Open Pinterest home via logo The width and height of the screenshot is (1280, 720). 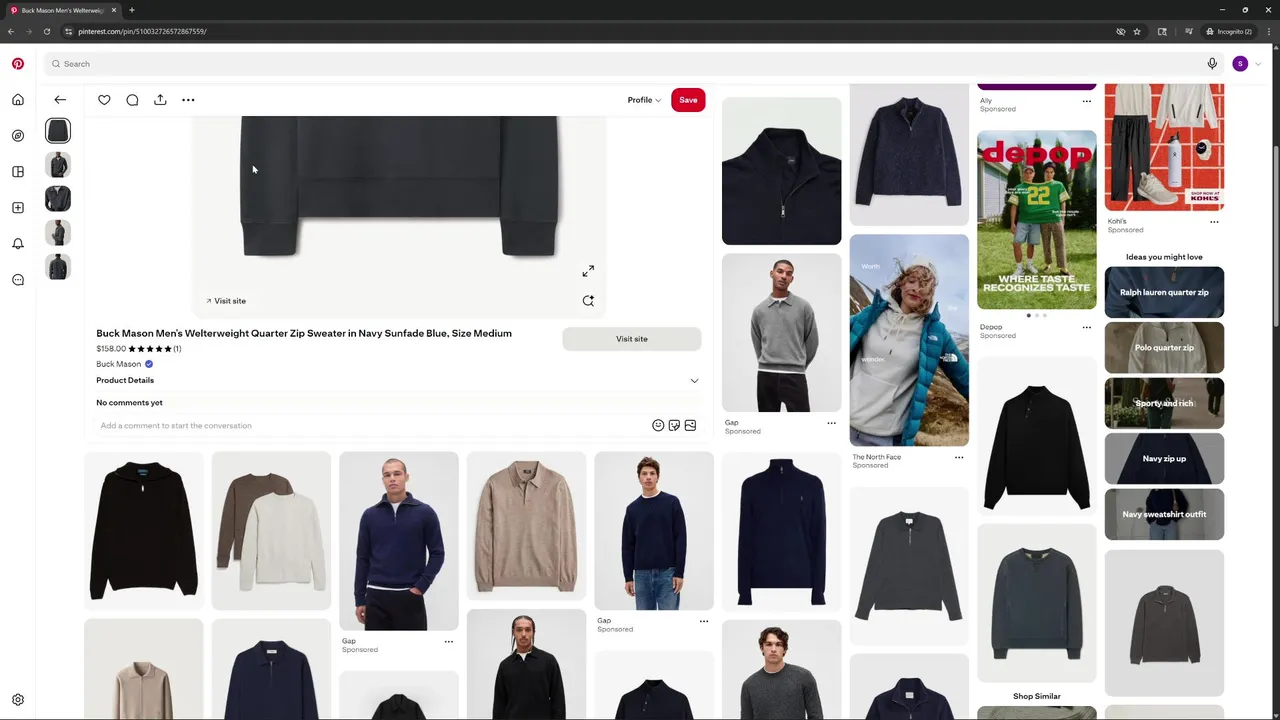coord(18,64)
